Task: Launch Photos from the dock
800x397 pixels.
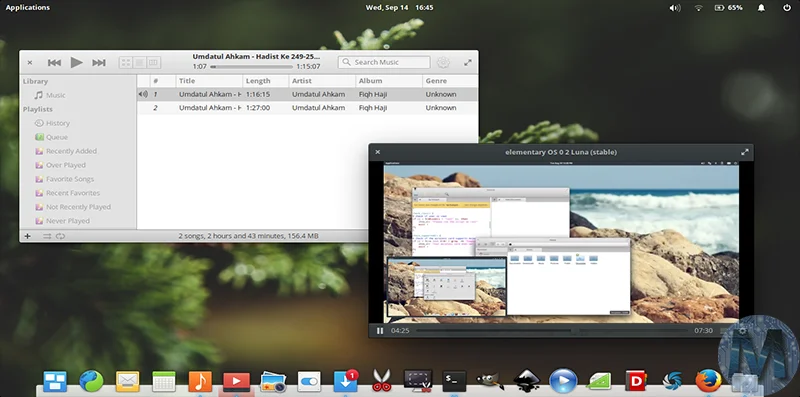Action: (273, 381)
